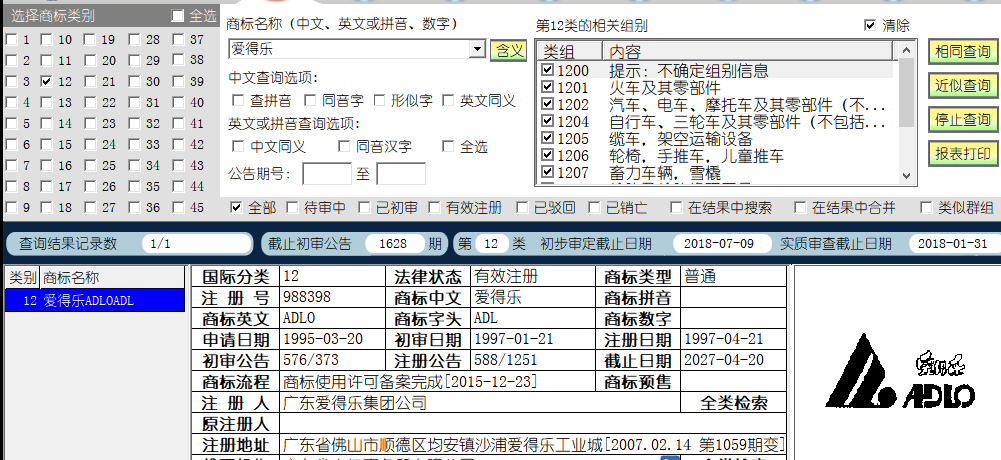This screenshot has width=1001, height=460.
Task: Click 报表打印 button
Action: pyautogui.click(x=962, y=153)
